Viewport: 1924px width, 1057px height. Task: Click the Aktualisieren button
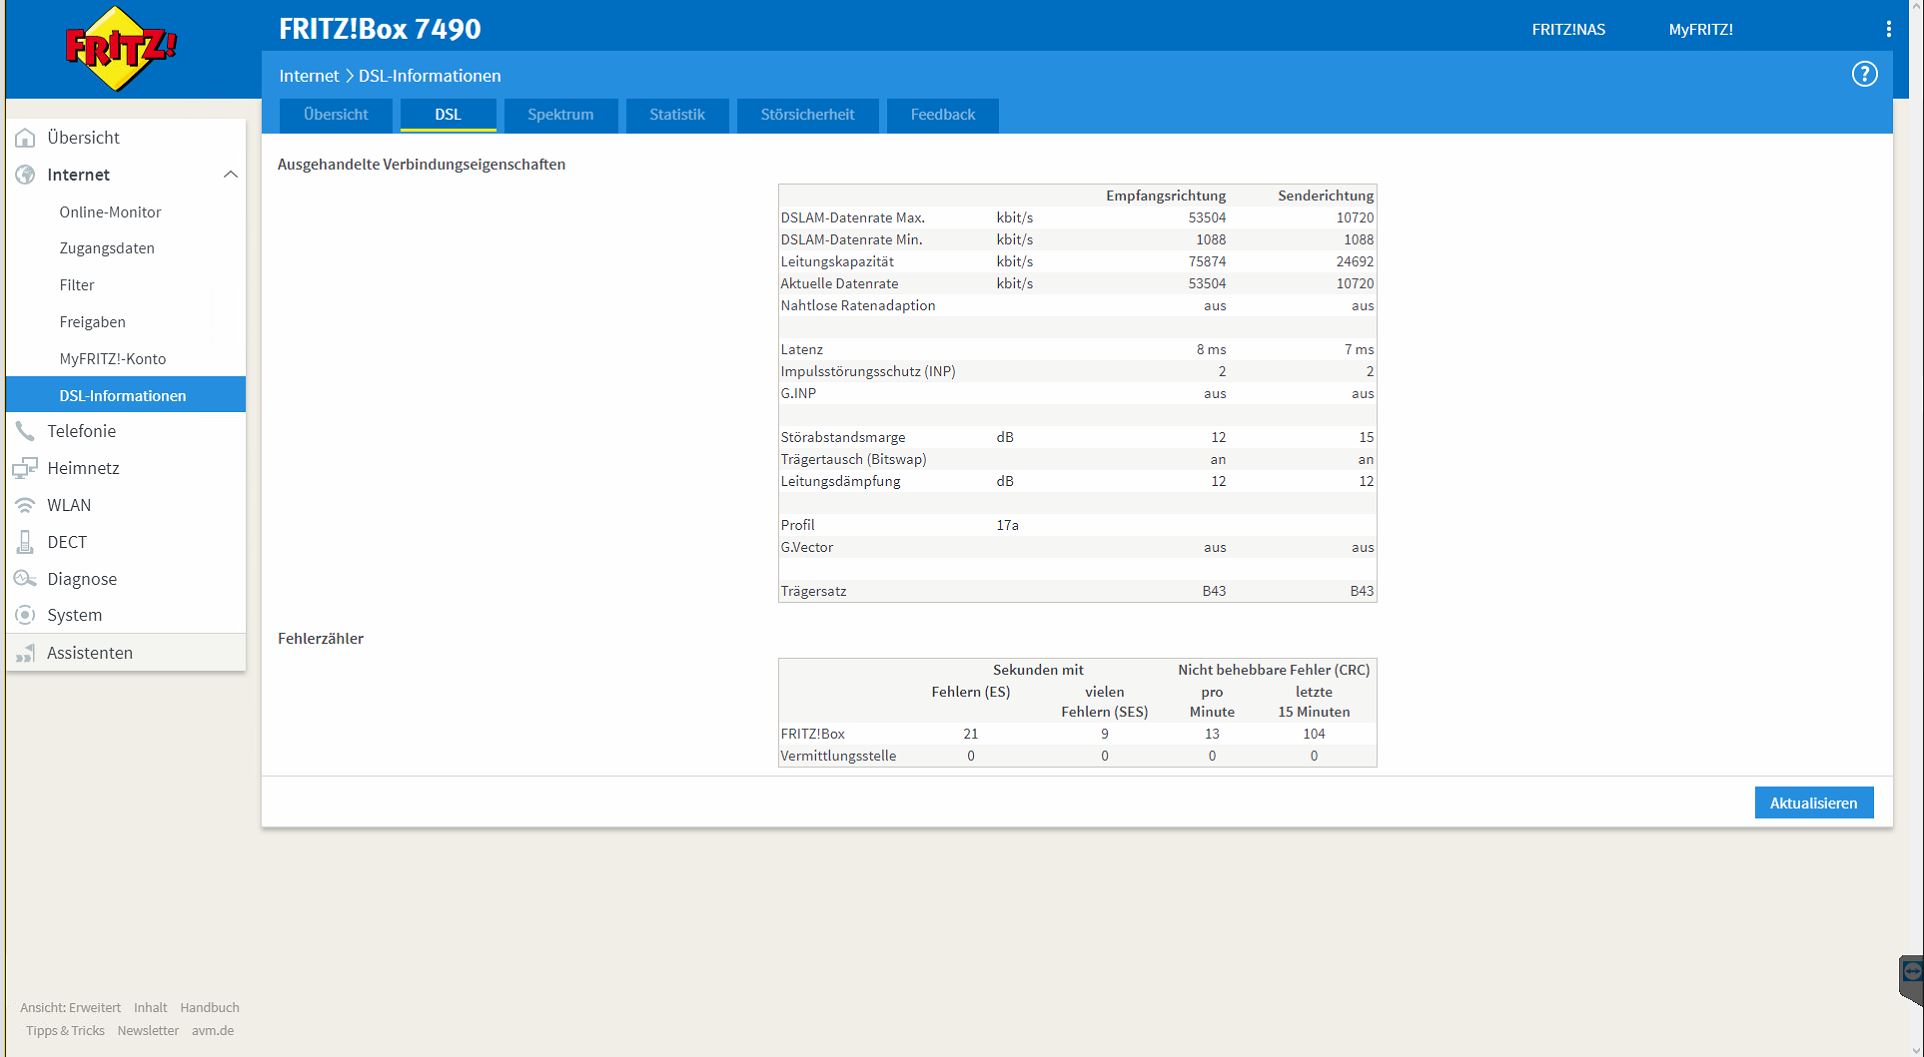tap(1813, 803)
